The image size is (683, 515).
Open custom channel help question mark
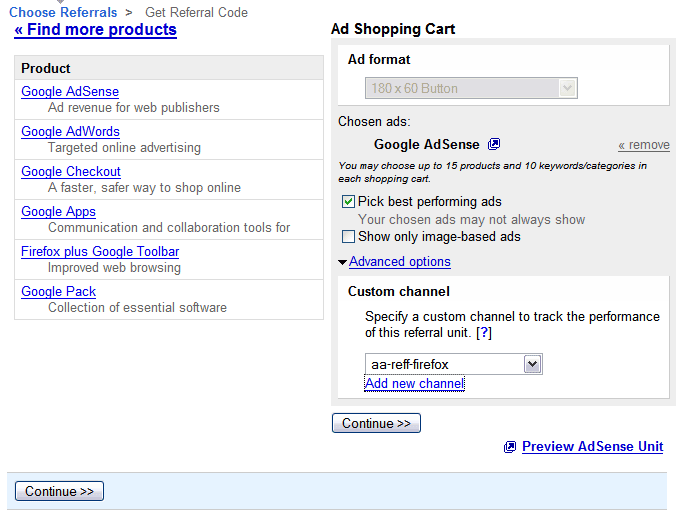coord(484,333)
